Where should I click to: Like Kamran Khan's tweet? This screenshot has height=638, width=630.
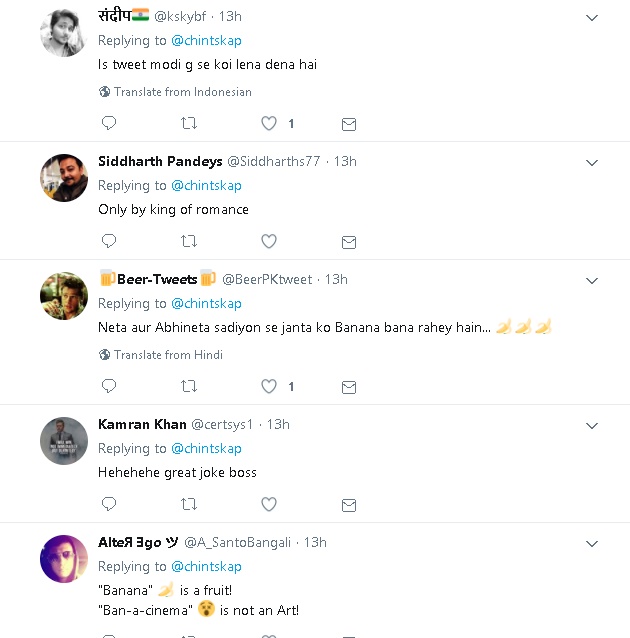pyautogui.click(x=268, y=504)
